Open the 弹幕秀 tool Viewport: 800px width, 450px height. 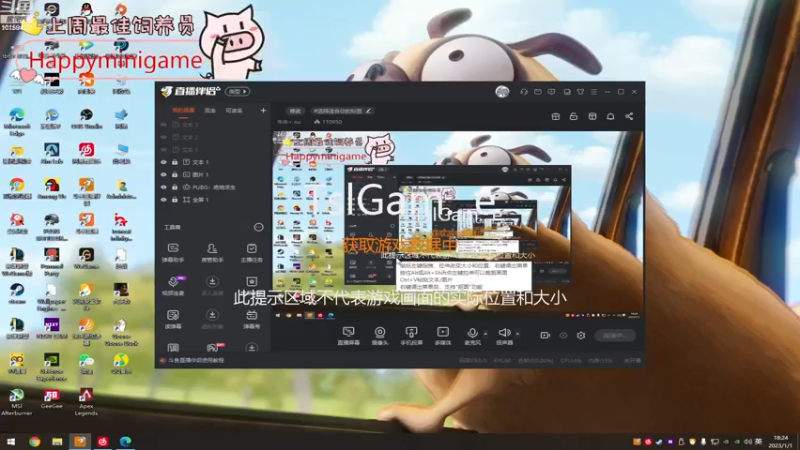[252, 319]
